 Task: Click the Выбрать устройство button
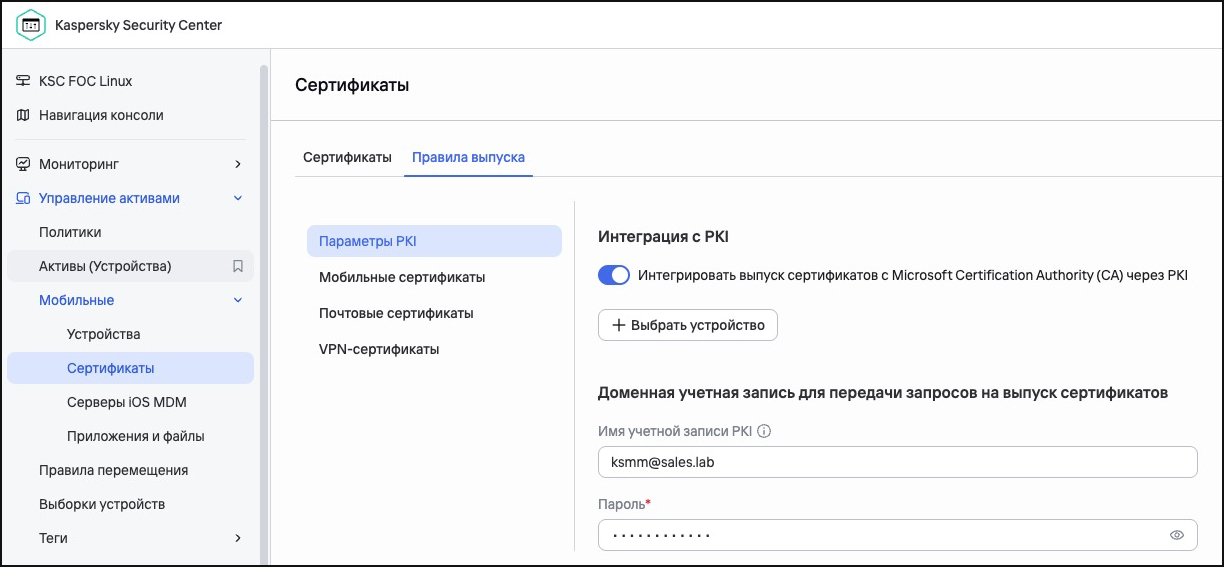click(x=688, y=325)
